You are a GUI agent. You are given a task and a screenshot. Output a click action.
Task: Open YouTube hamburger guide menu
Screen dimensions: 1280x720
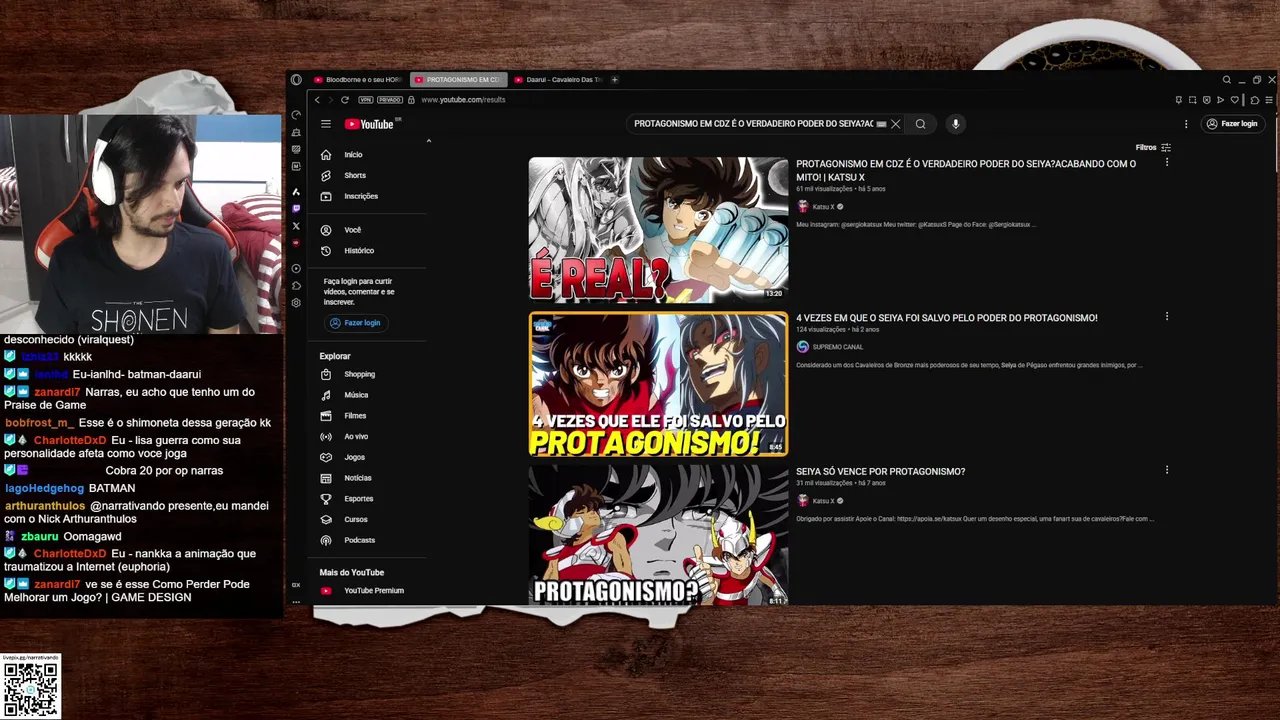click(326, 124)
